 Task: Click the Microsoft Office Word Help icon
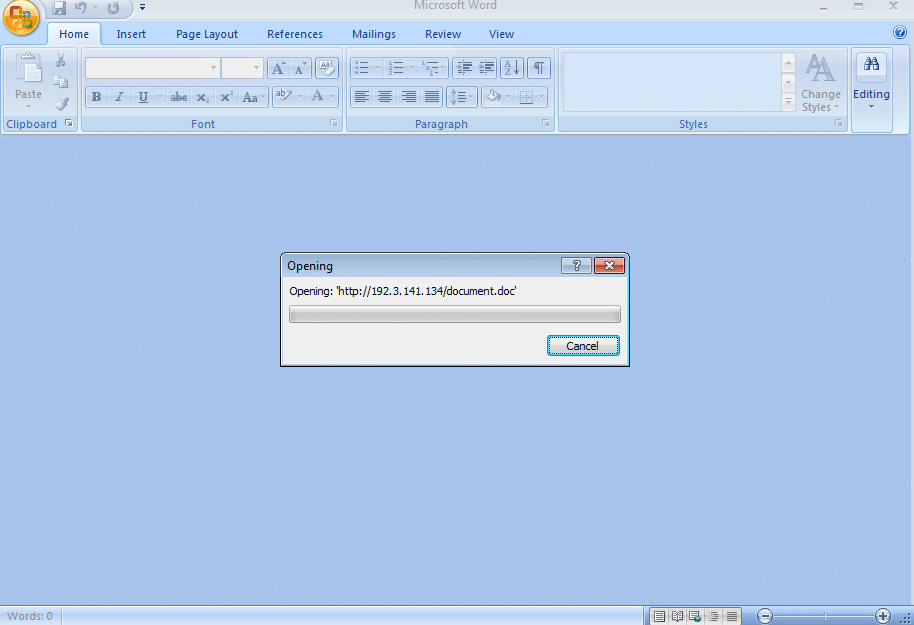900,32
